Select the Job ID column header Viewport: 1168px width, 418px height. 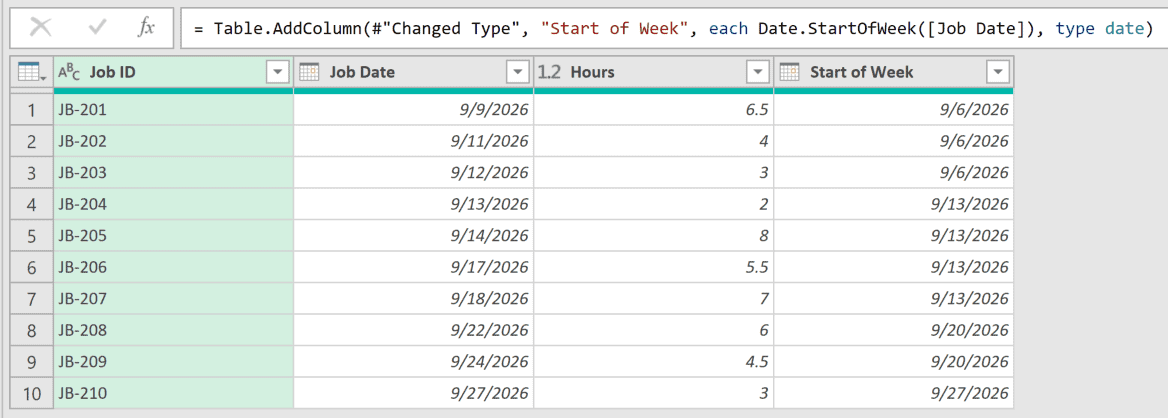(174, 72)
